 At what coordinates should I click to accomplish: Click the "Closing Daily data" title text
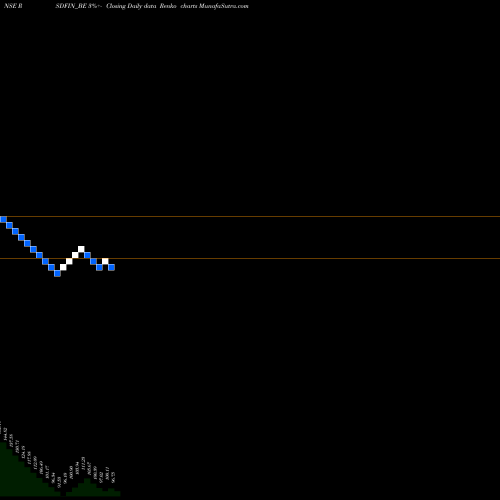(131, 6)
